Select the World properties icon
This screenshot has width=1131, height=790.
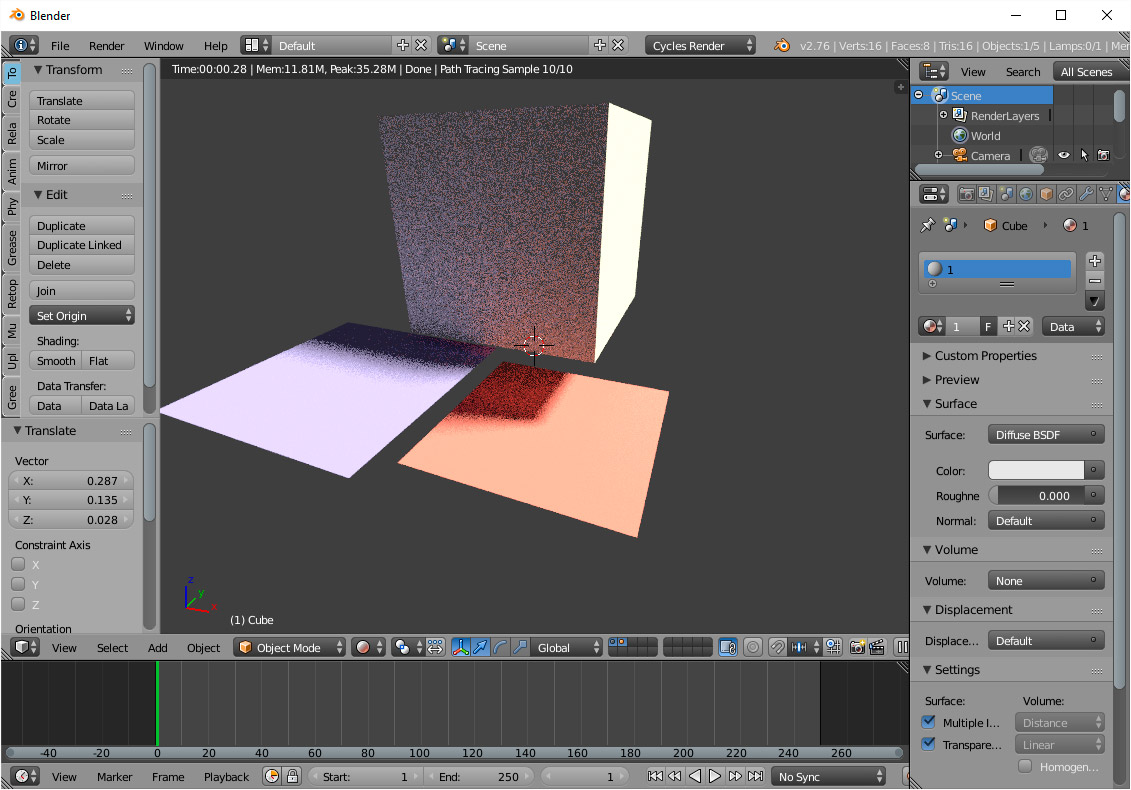pos(1025,194)
